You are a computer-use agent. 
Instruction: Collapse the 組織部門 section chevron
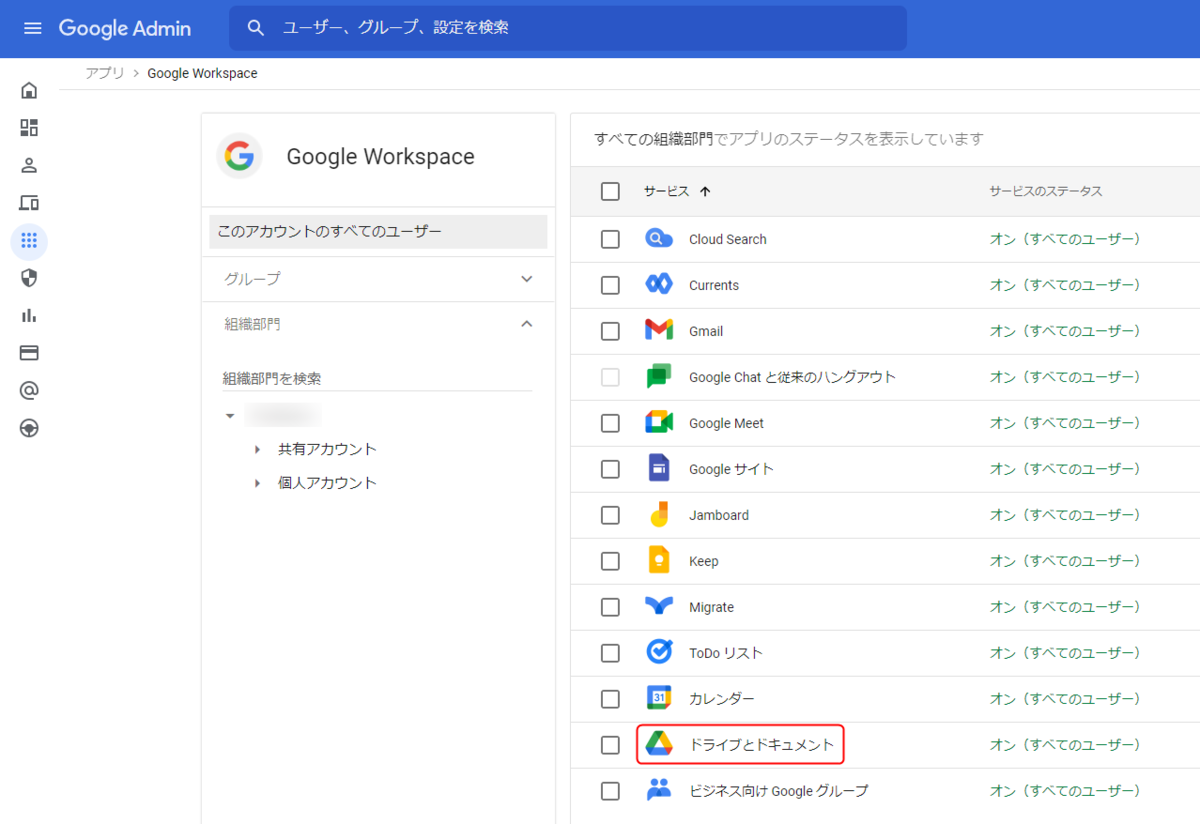pyautogui.click(x=527, y=324)
